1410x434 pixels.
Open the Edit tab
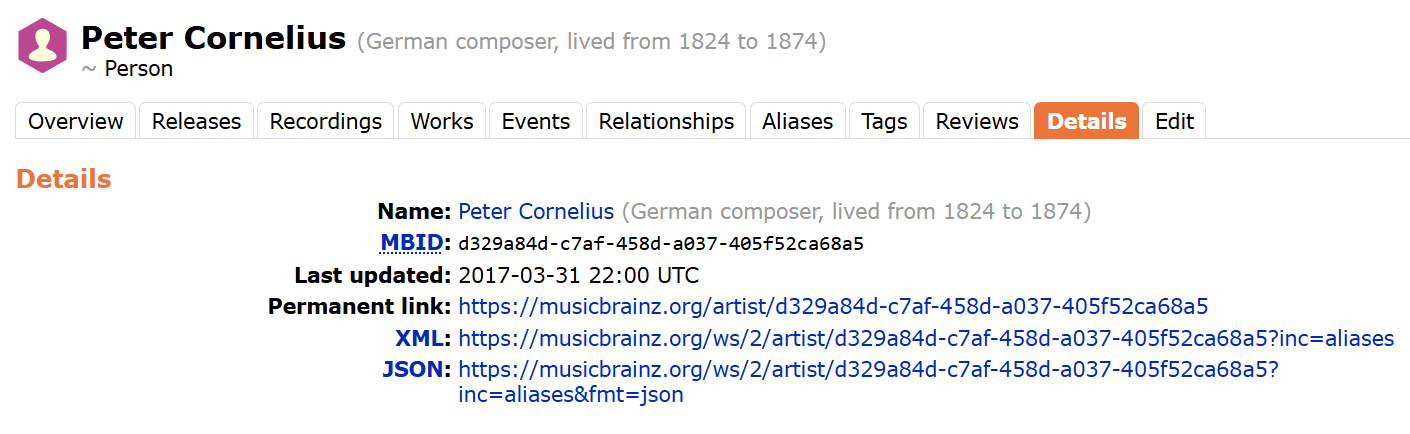pyautogui.click(x=1174, y=121)
